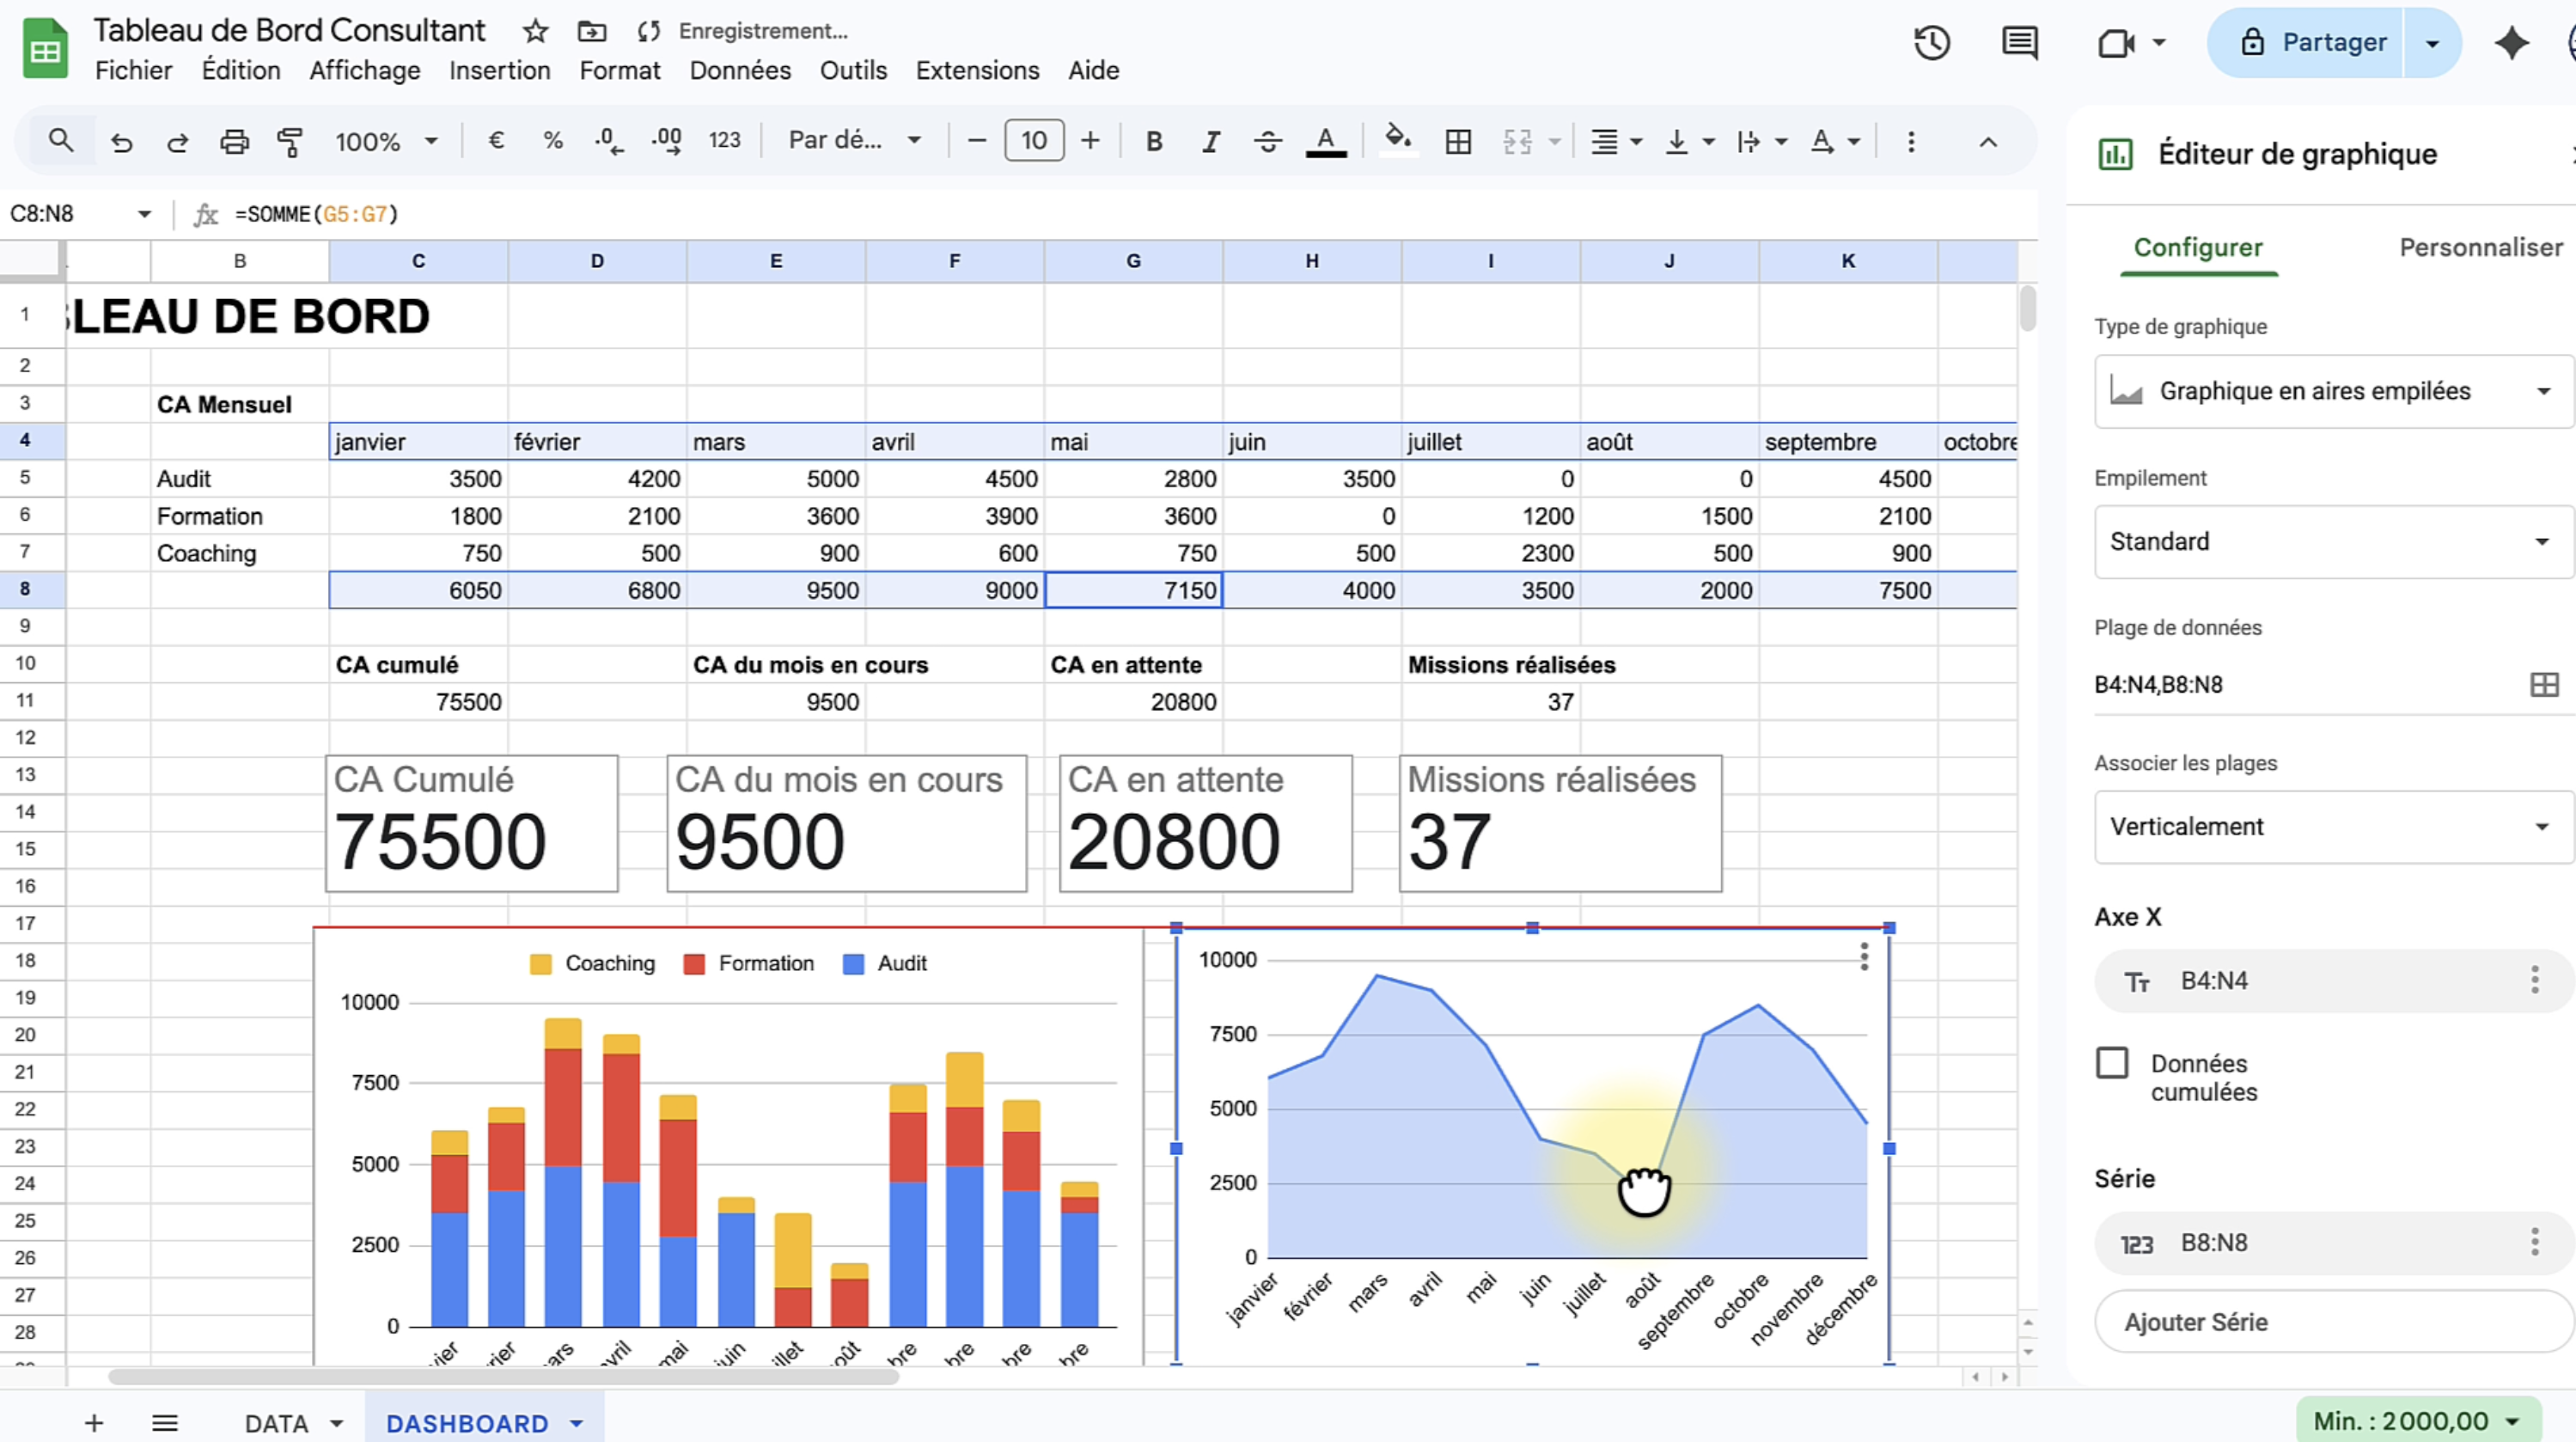Open the fill color paint bucket

click(1397, 139)
